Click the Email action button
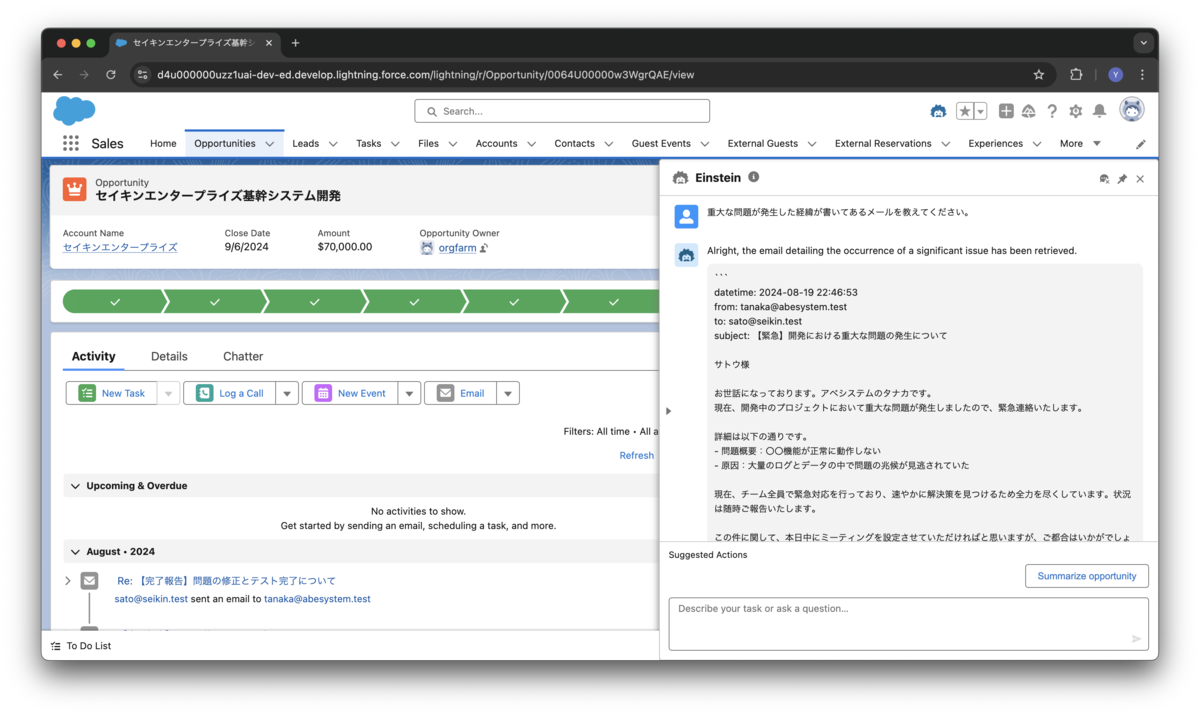Viewport: 1200px width, 715px height. (460, 393)
